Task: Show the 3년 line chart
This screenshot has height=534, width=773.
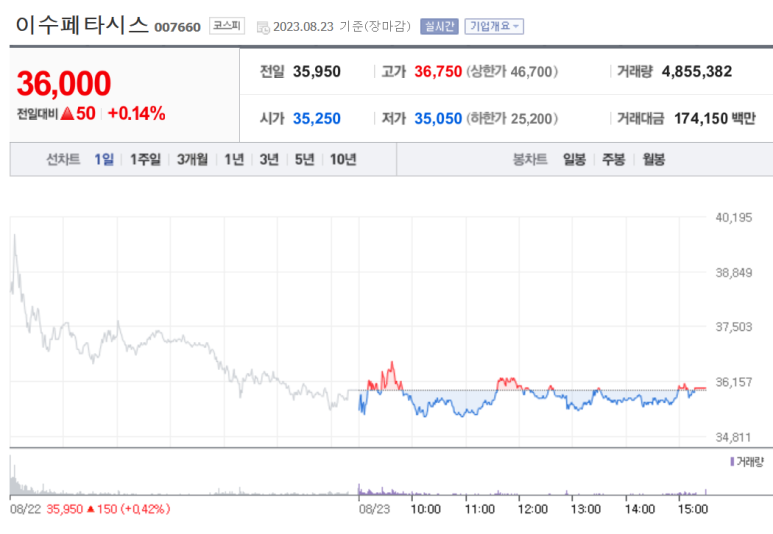Action: pyautogui.click(x=269, y=159)
